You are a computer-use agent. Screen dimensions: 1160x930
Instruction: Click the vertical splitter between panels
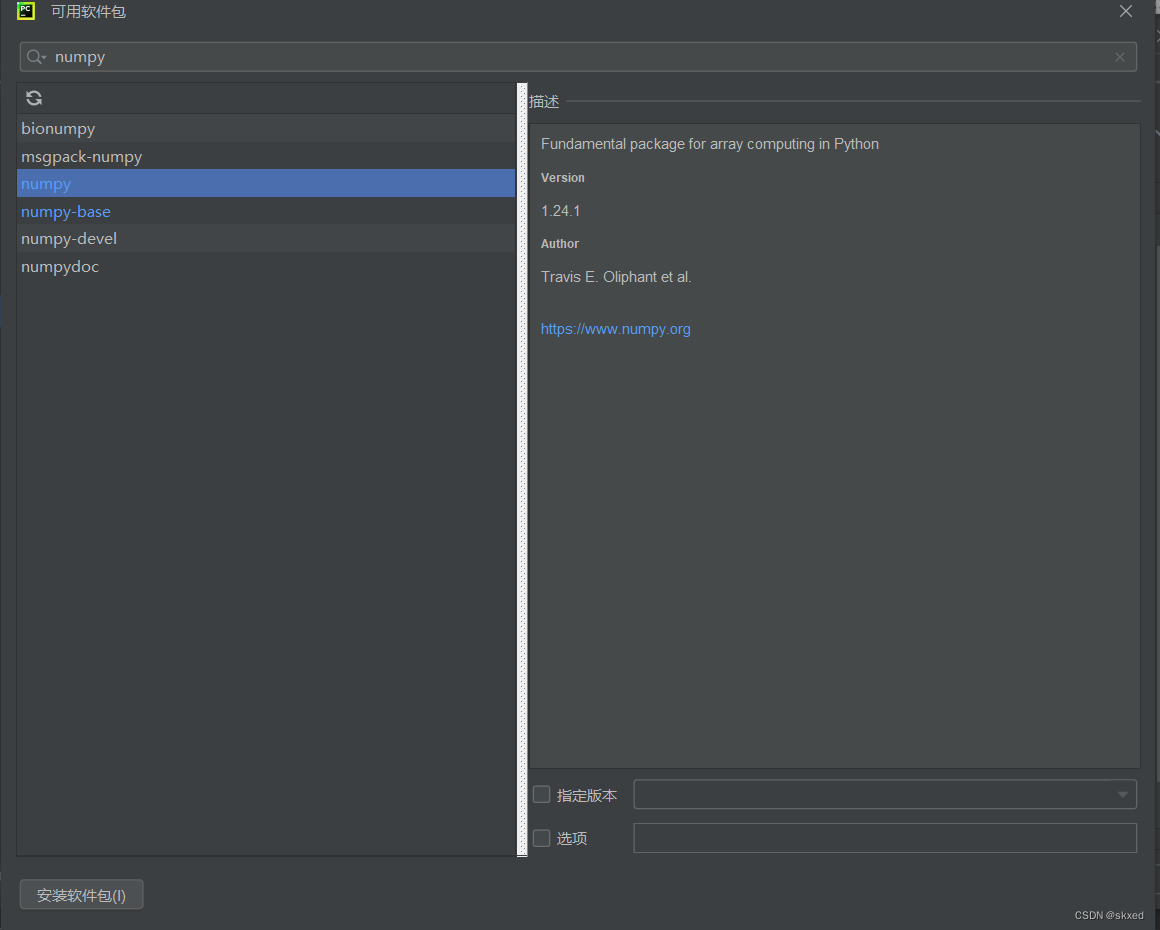[522, 470]
